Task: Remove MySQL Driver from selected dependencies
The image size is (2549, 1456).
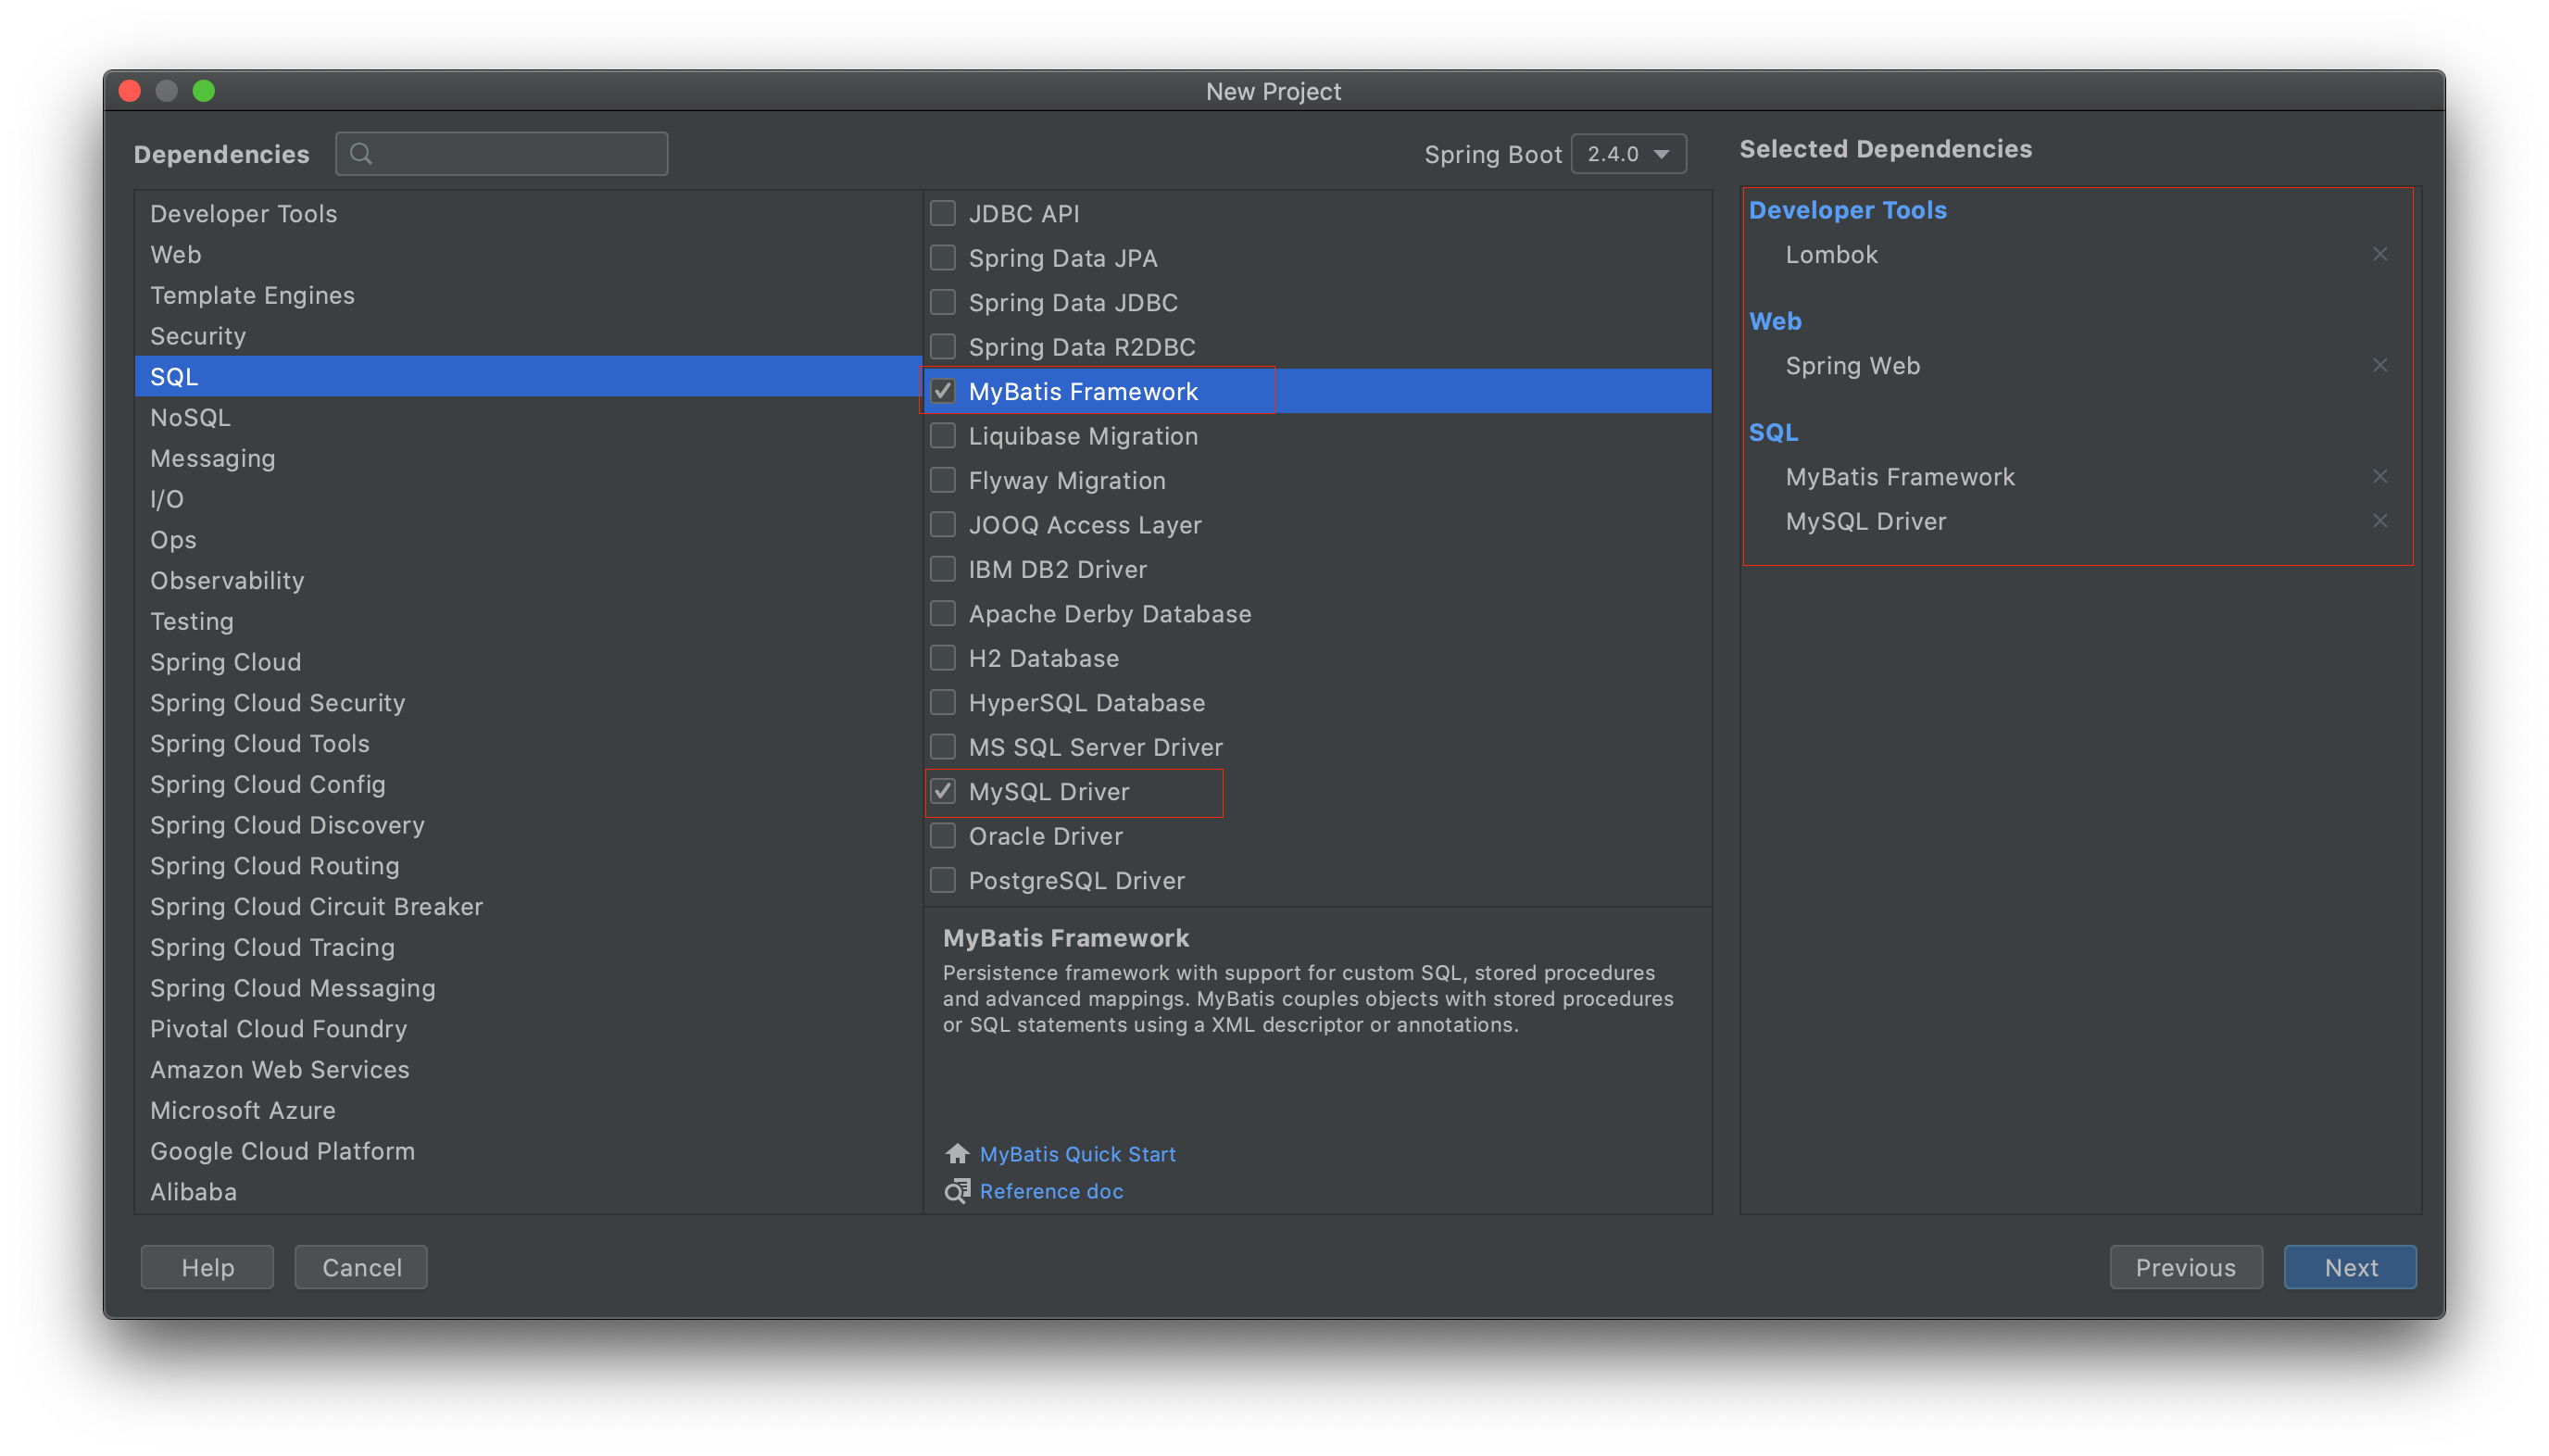Action: pos(2380,521)
